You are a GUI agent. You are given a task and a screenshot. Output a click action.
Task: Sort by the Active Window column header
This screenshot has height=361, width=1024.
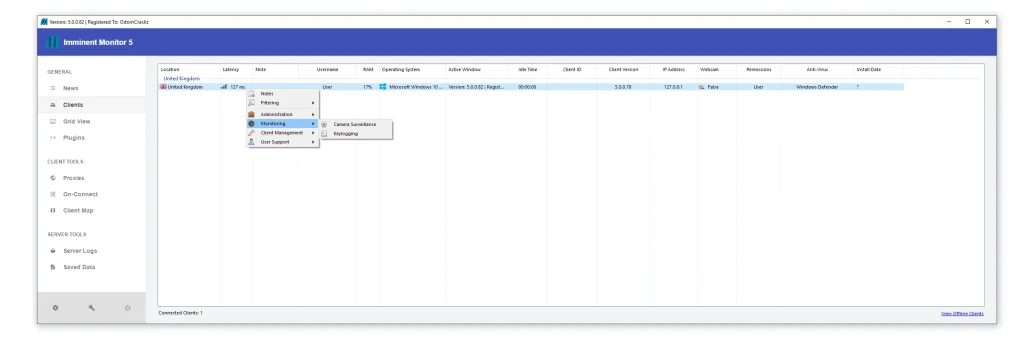(464, 69)
